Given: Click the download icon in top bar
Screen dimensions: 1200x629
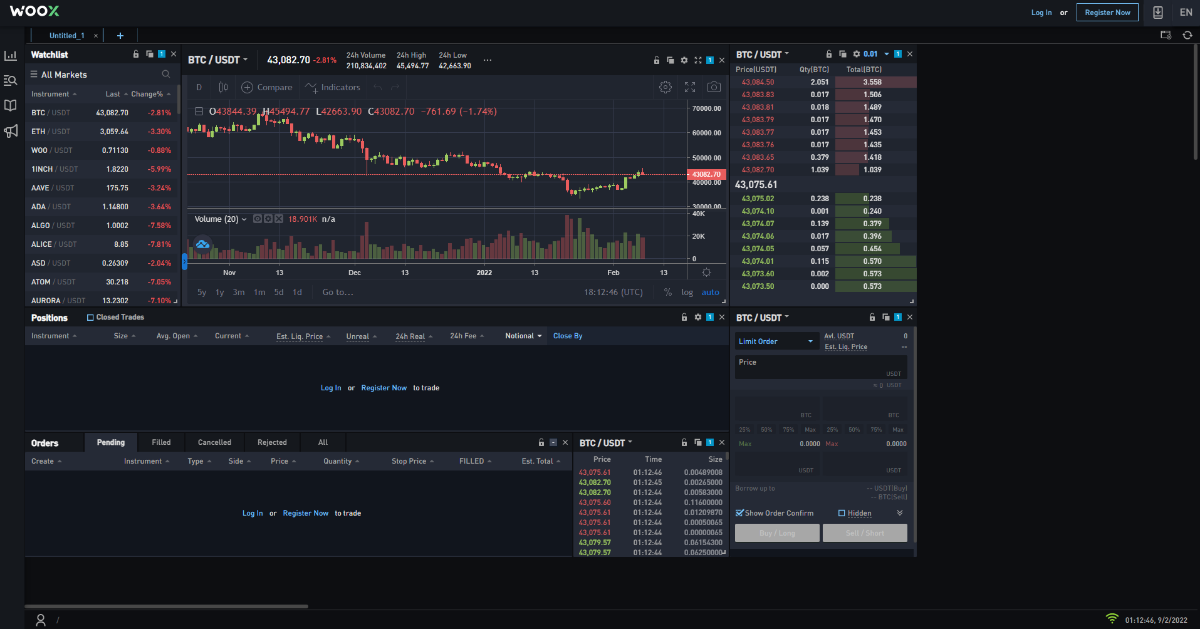Looking at the screenshot, I should 1158,13.
